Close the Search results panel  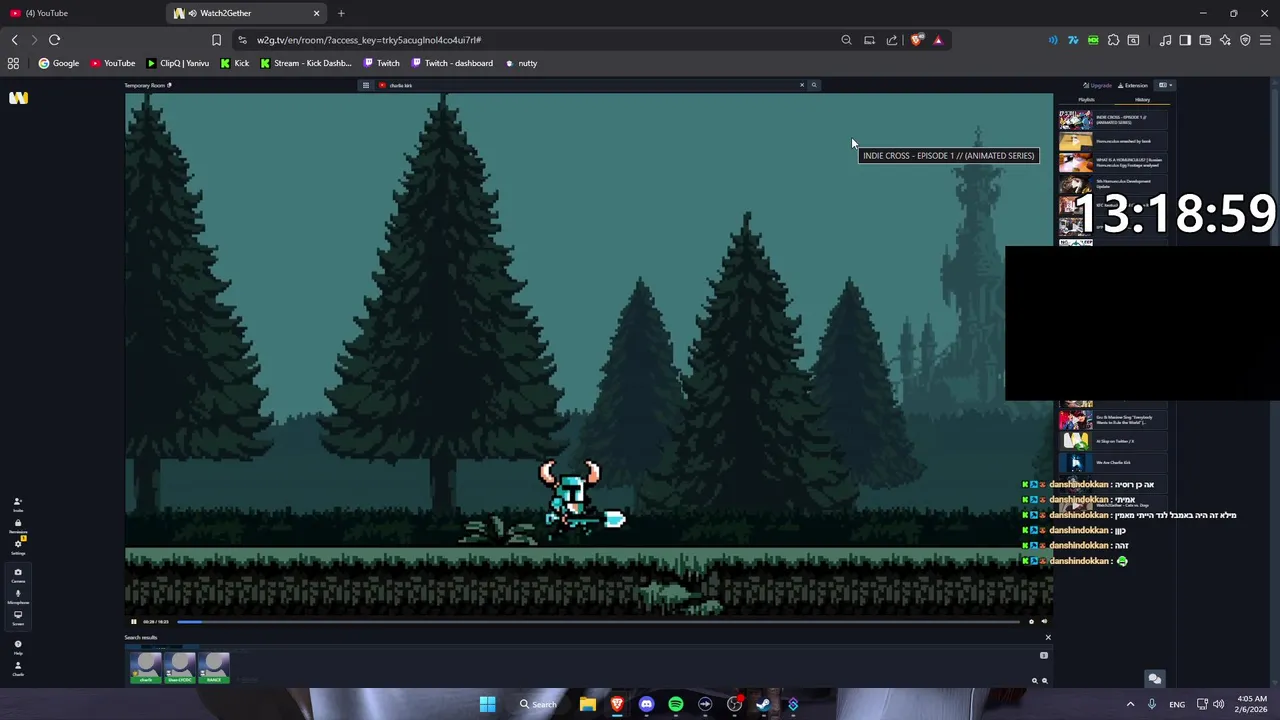point(1048,637)
